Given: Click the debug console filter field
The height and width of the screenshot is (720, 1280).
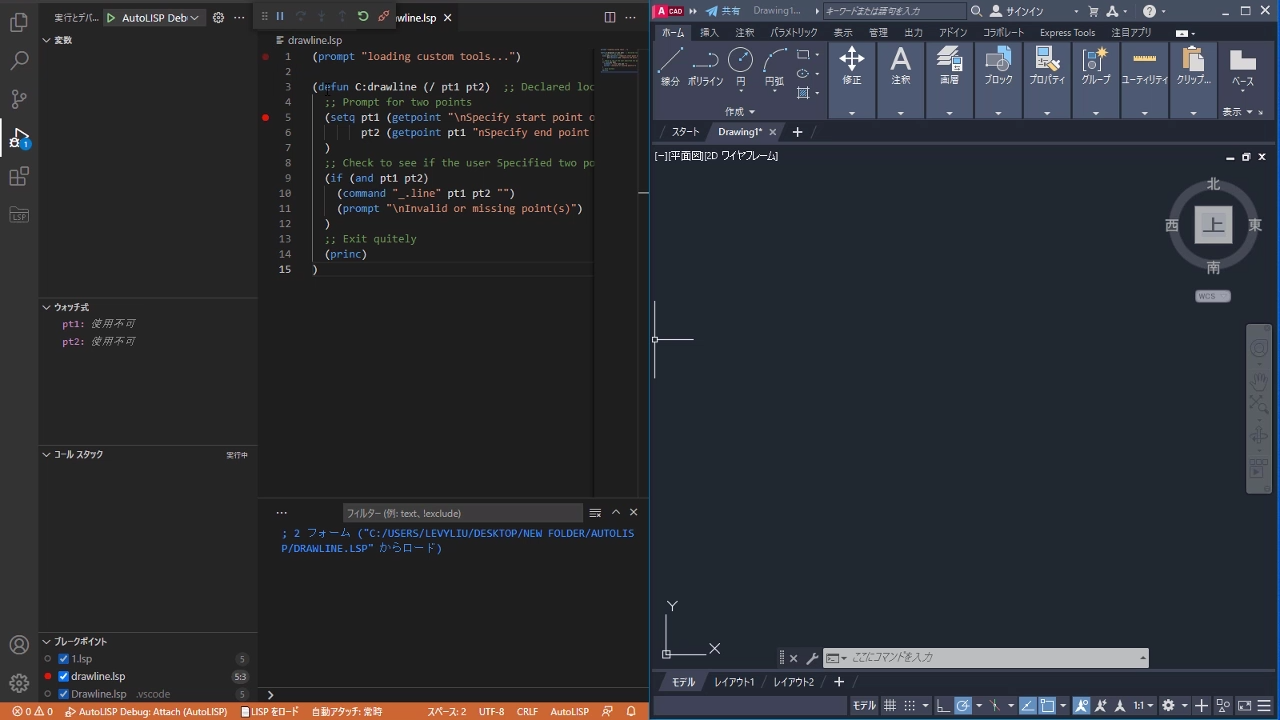Looking at the screenshot, I should coord(461,512).
